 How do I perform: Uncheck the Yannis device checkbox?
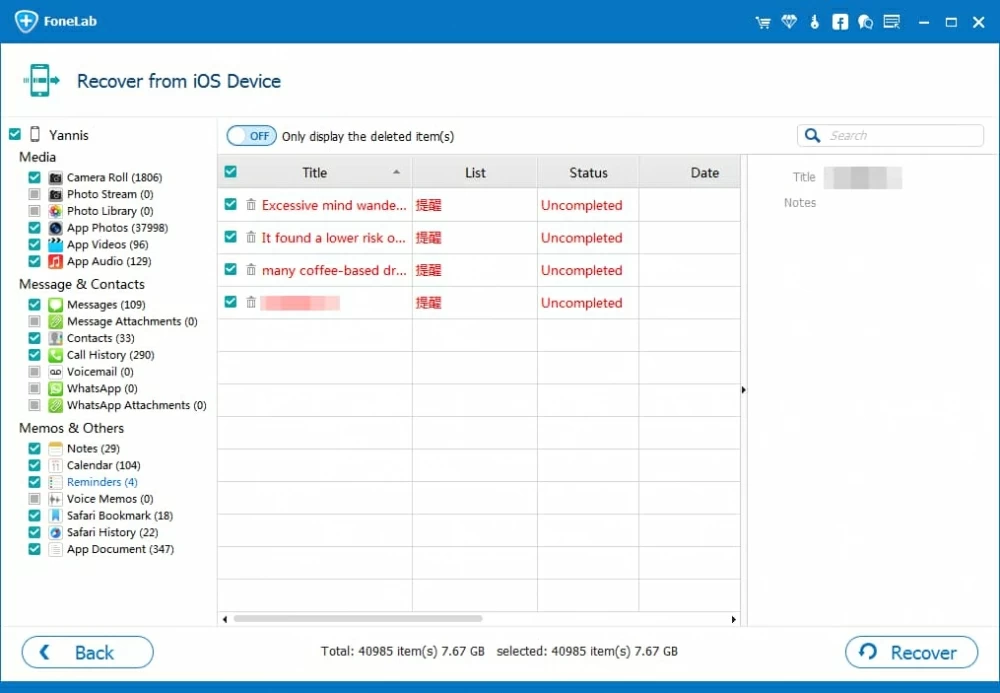15,134
